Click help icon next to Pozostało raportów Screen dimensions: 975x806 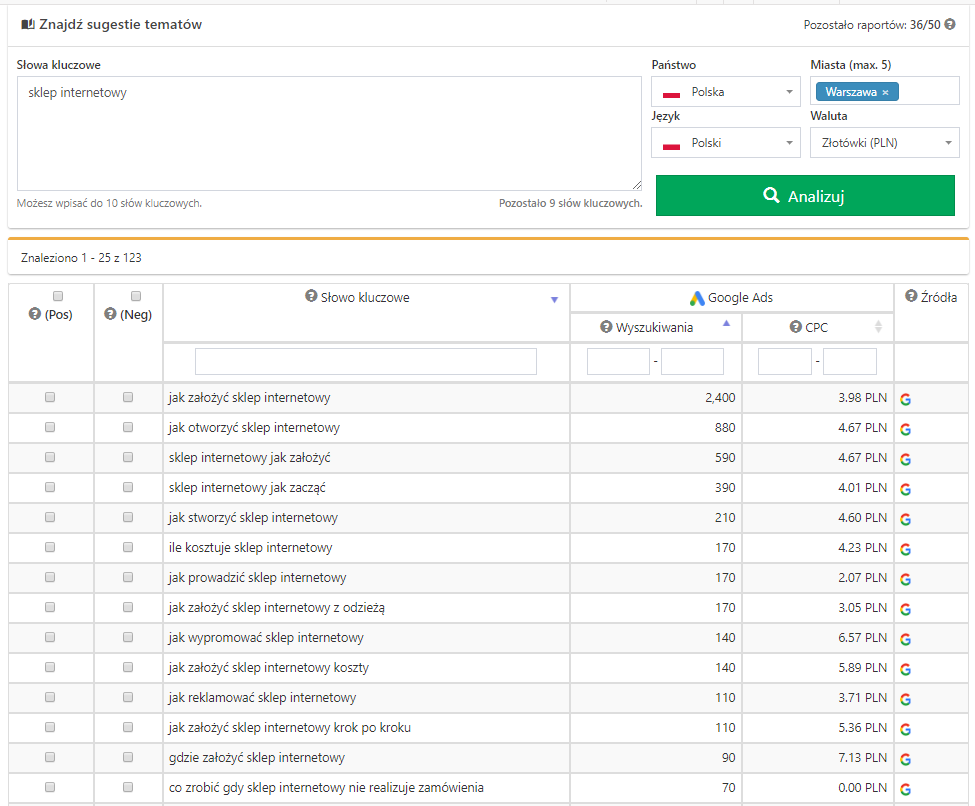pyautogui.click(x=950, y=24)
